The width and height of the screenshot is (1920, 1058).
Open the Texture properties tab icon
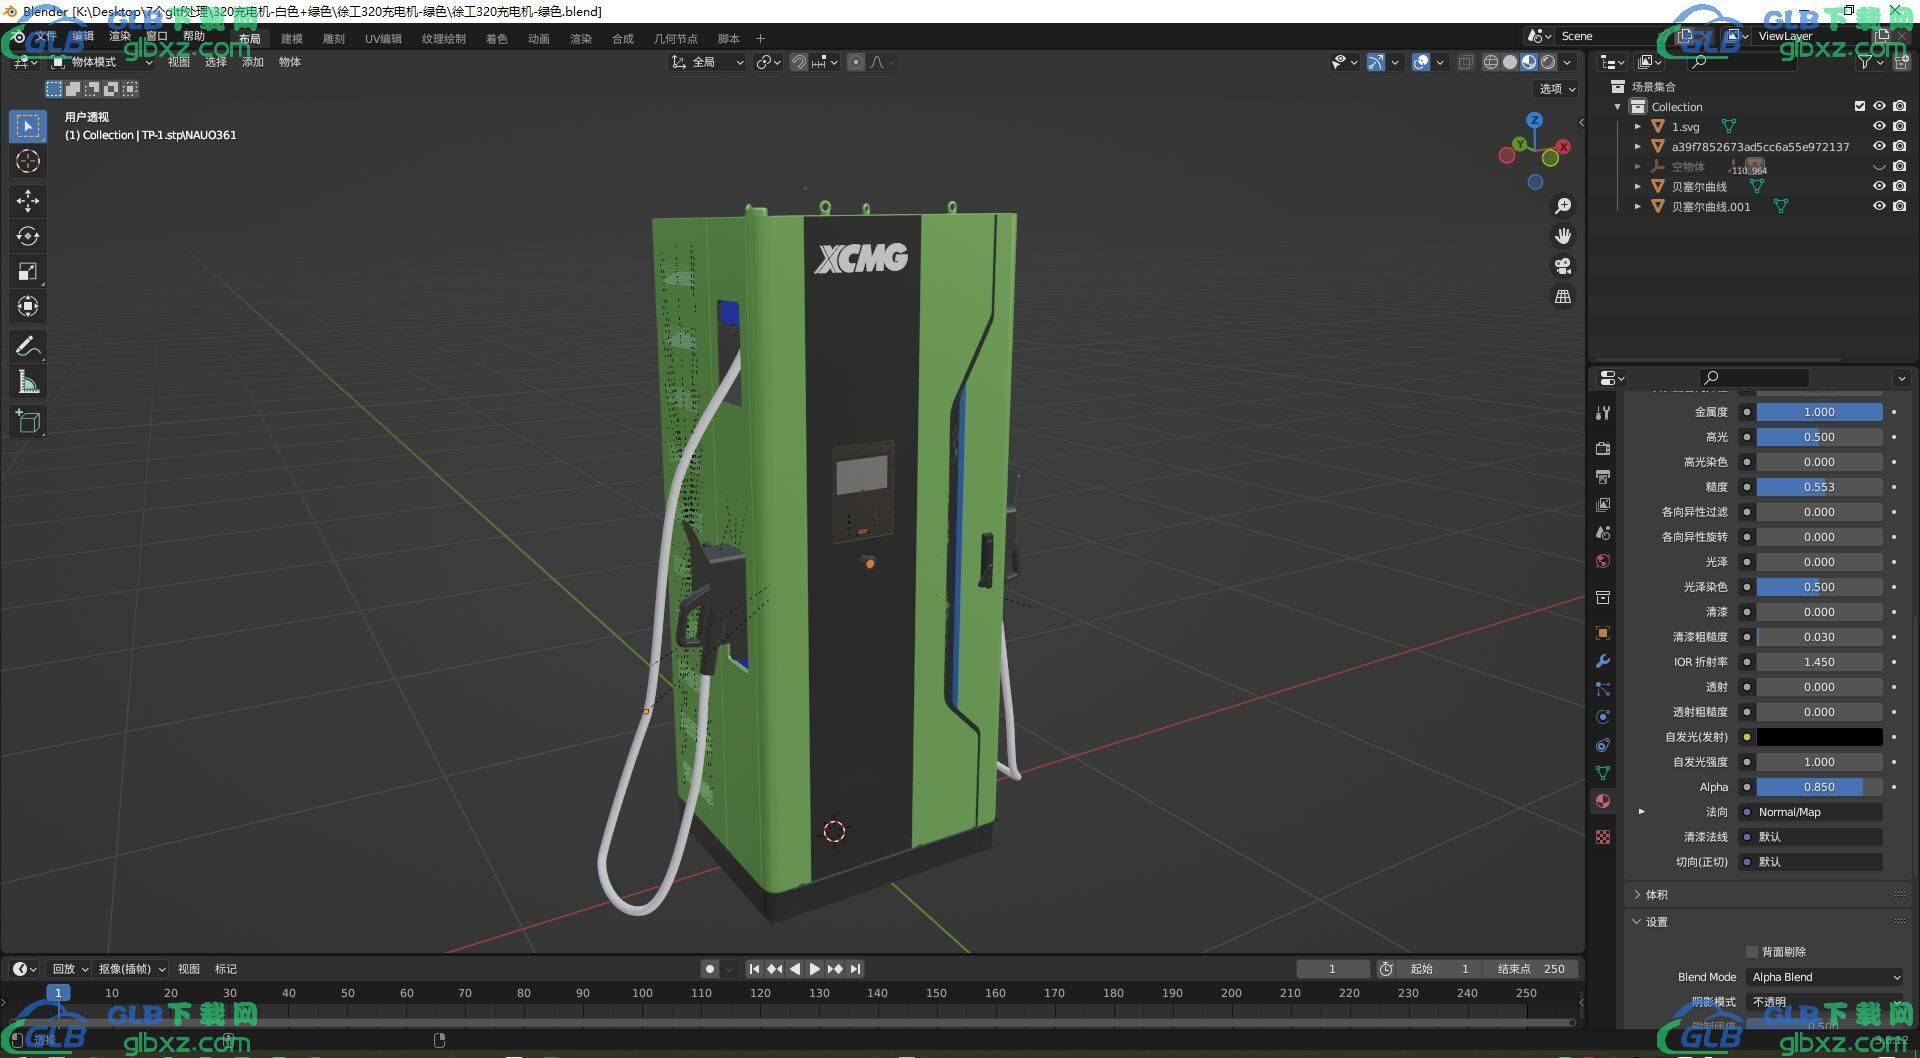pyautogui.click(x=1603, y=837)
